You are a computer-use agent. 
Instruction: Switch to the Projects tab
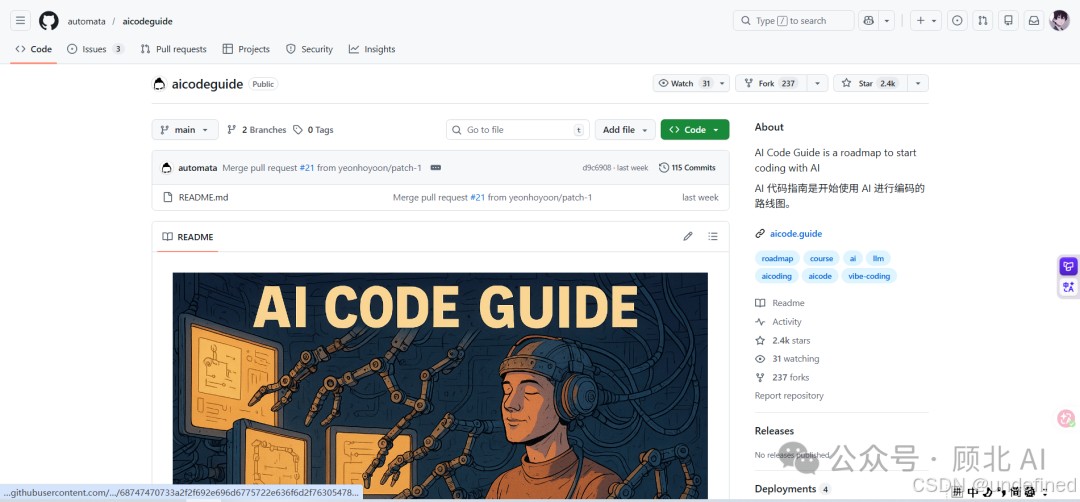(246, 49)
